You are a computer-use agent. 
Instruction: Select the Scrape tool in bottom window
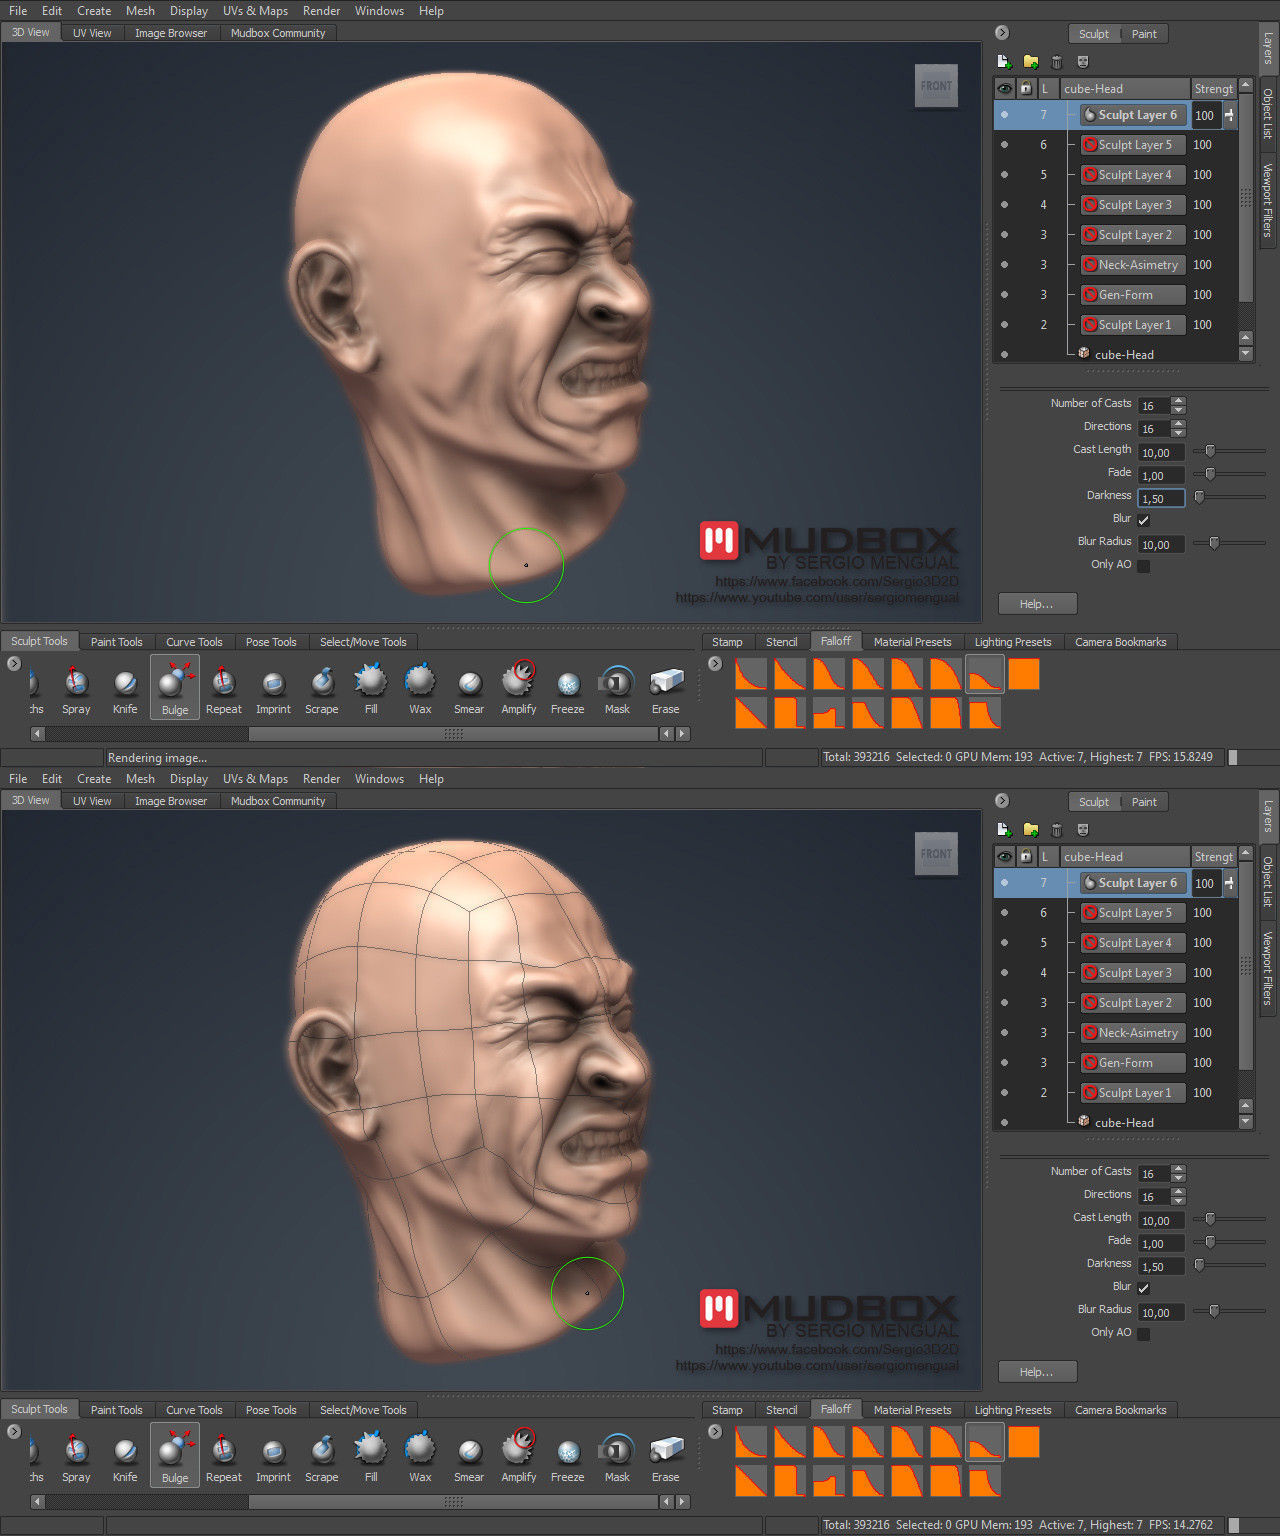click(321, 1458)
